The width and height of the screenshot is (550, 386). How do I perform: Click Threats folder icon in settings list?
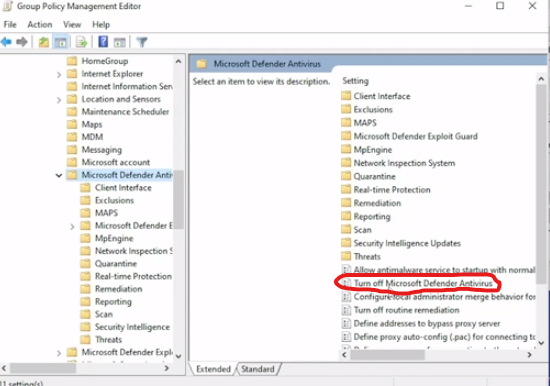(346, 256)
